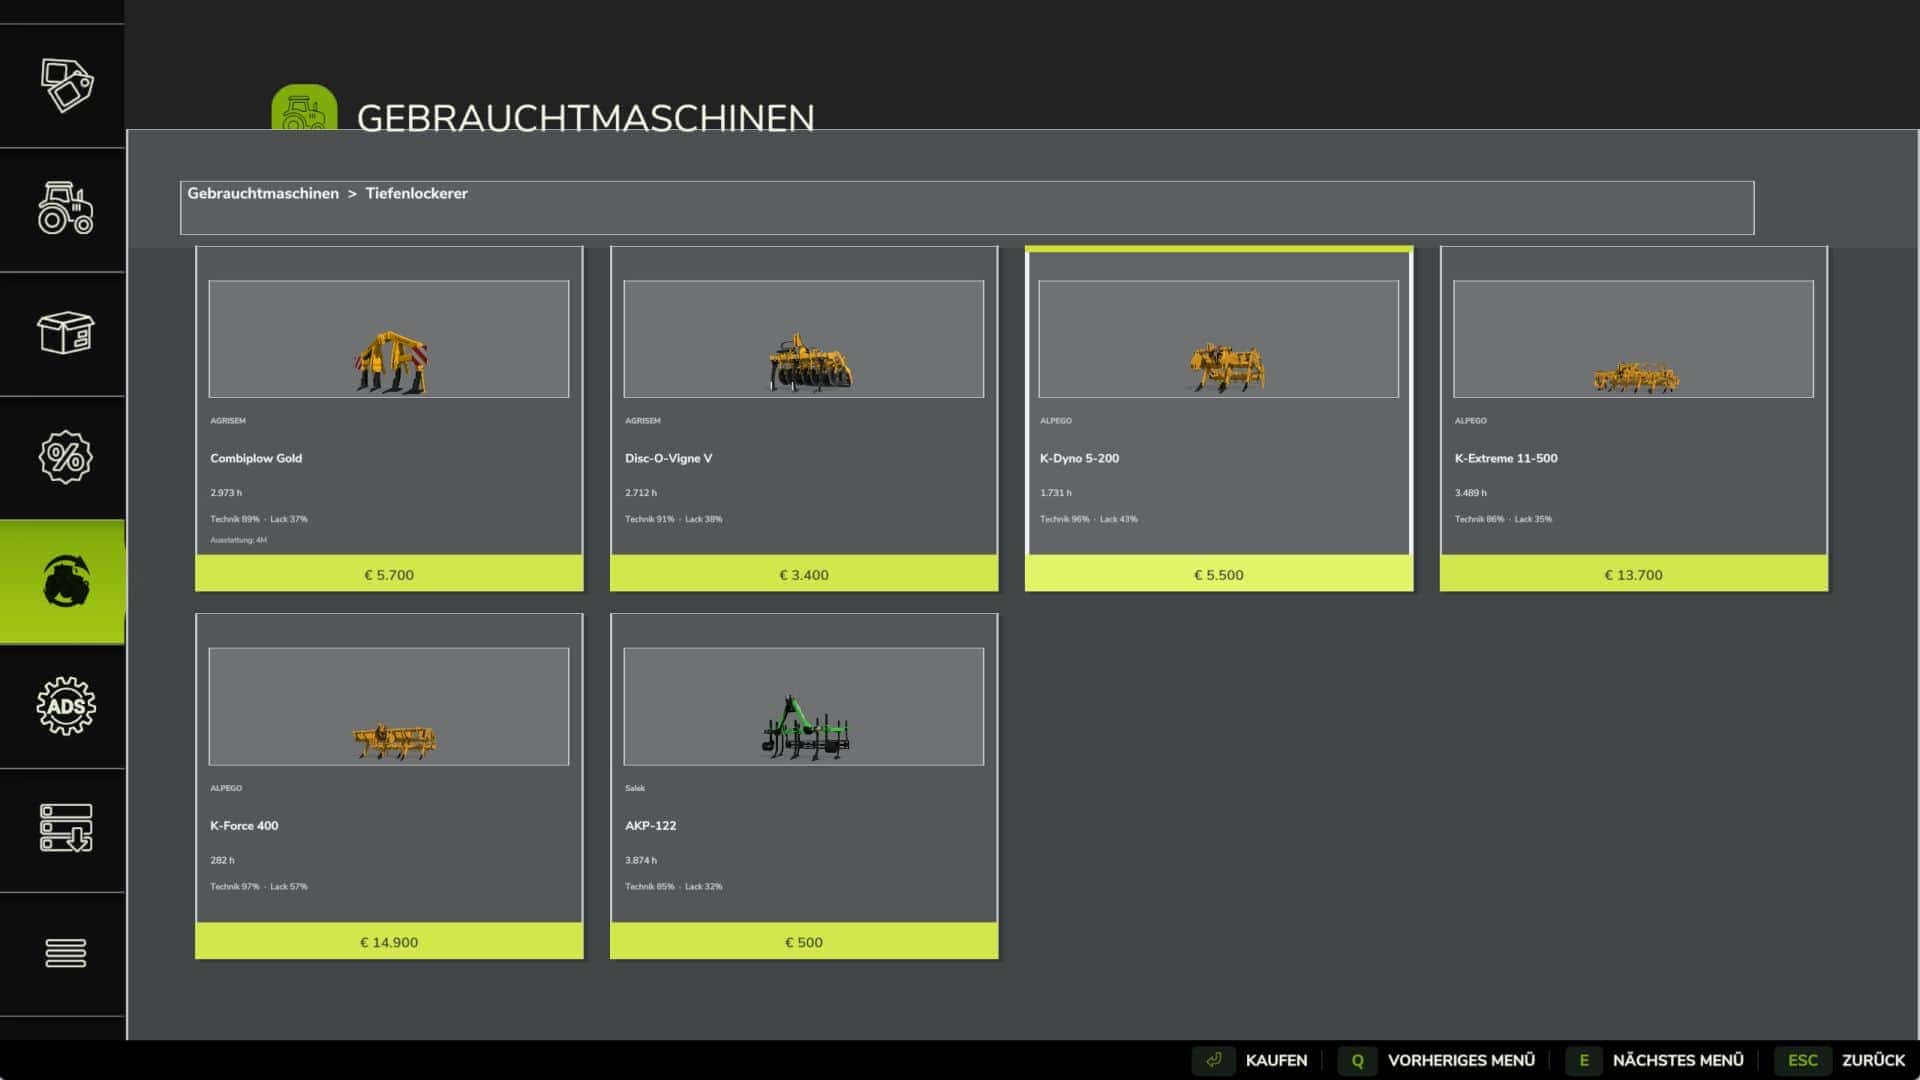The image size is (1920, 1080).
Task: Click the 1.731 h operating hours text
Action: click(x=1056, y=493)
